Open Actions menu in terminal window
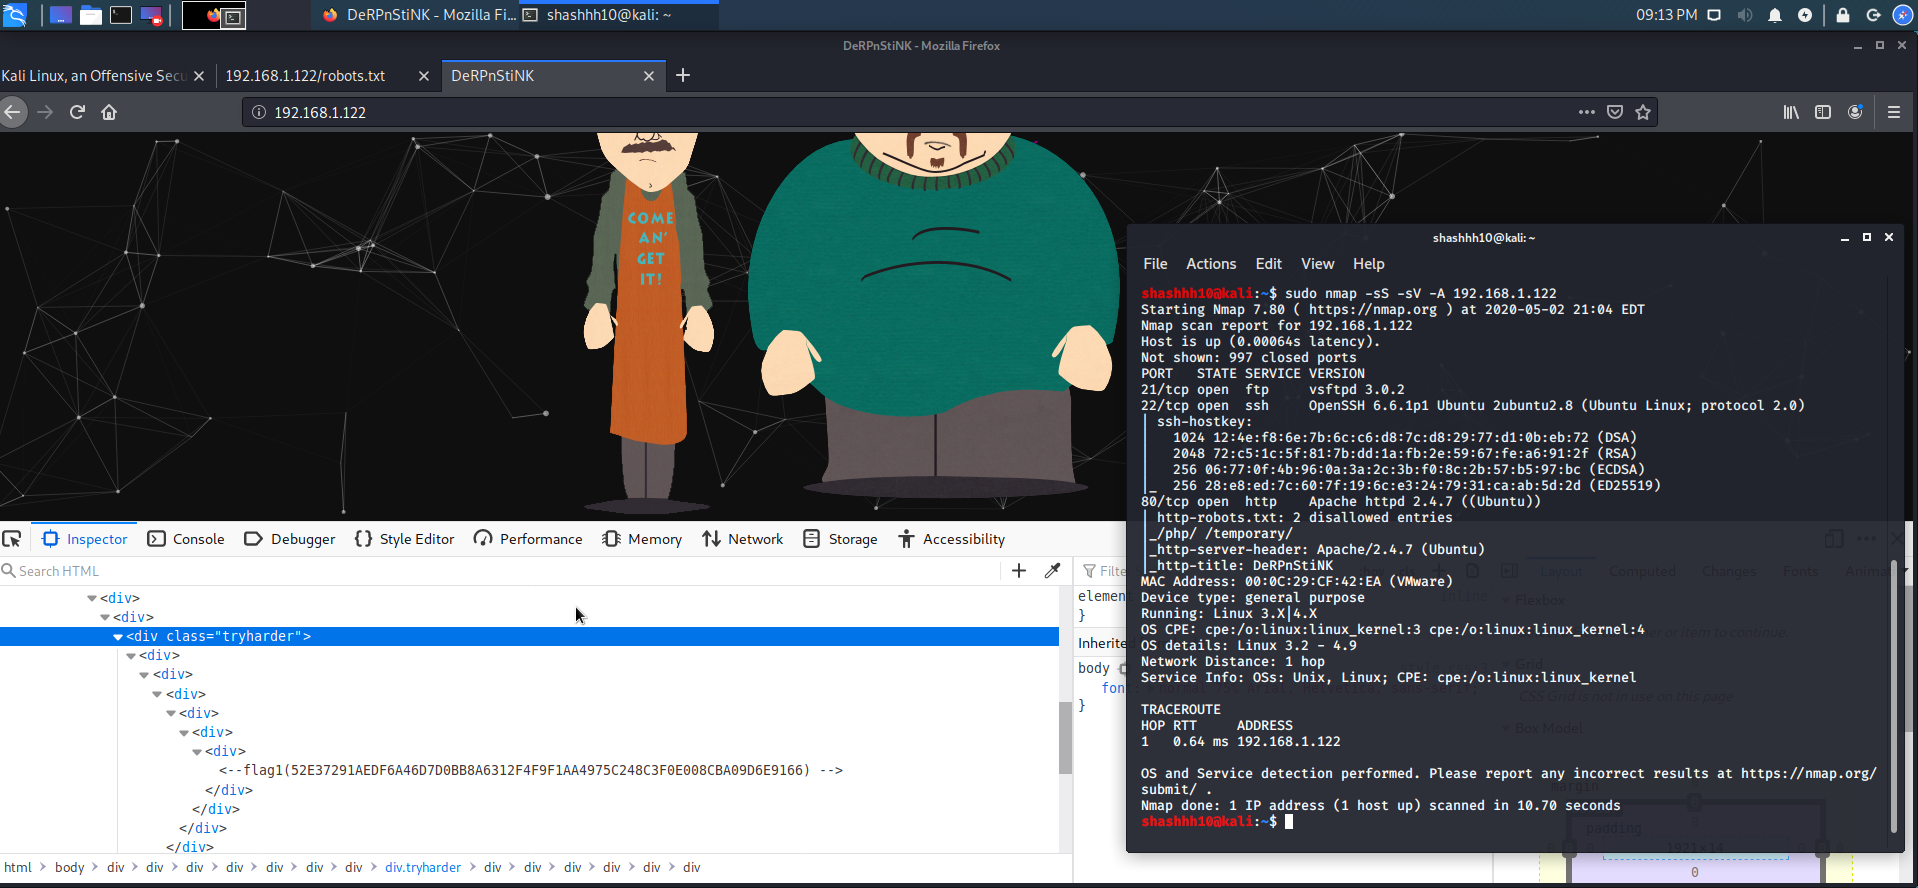Viewport: 1918px width, 888px height. tap(1211, 264)
